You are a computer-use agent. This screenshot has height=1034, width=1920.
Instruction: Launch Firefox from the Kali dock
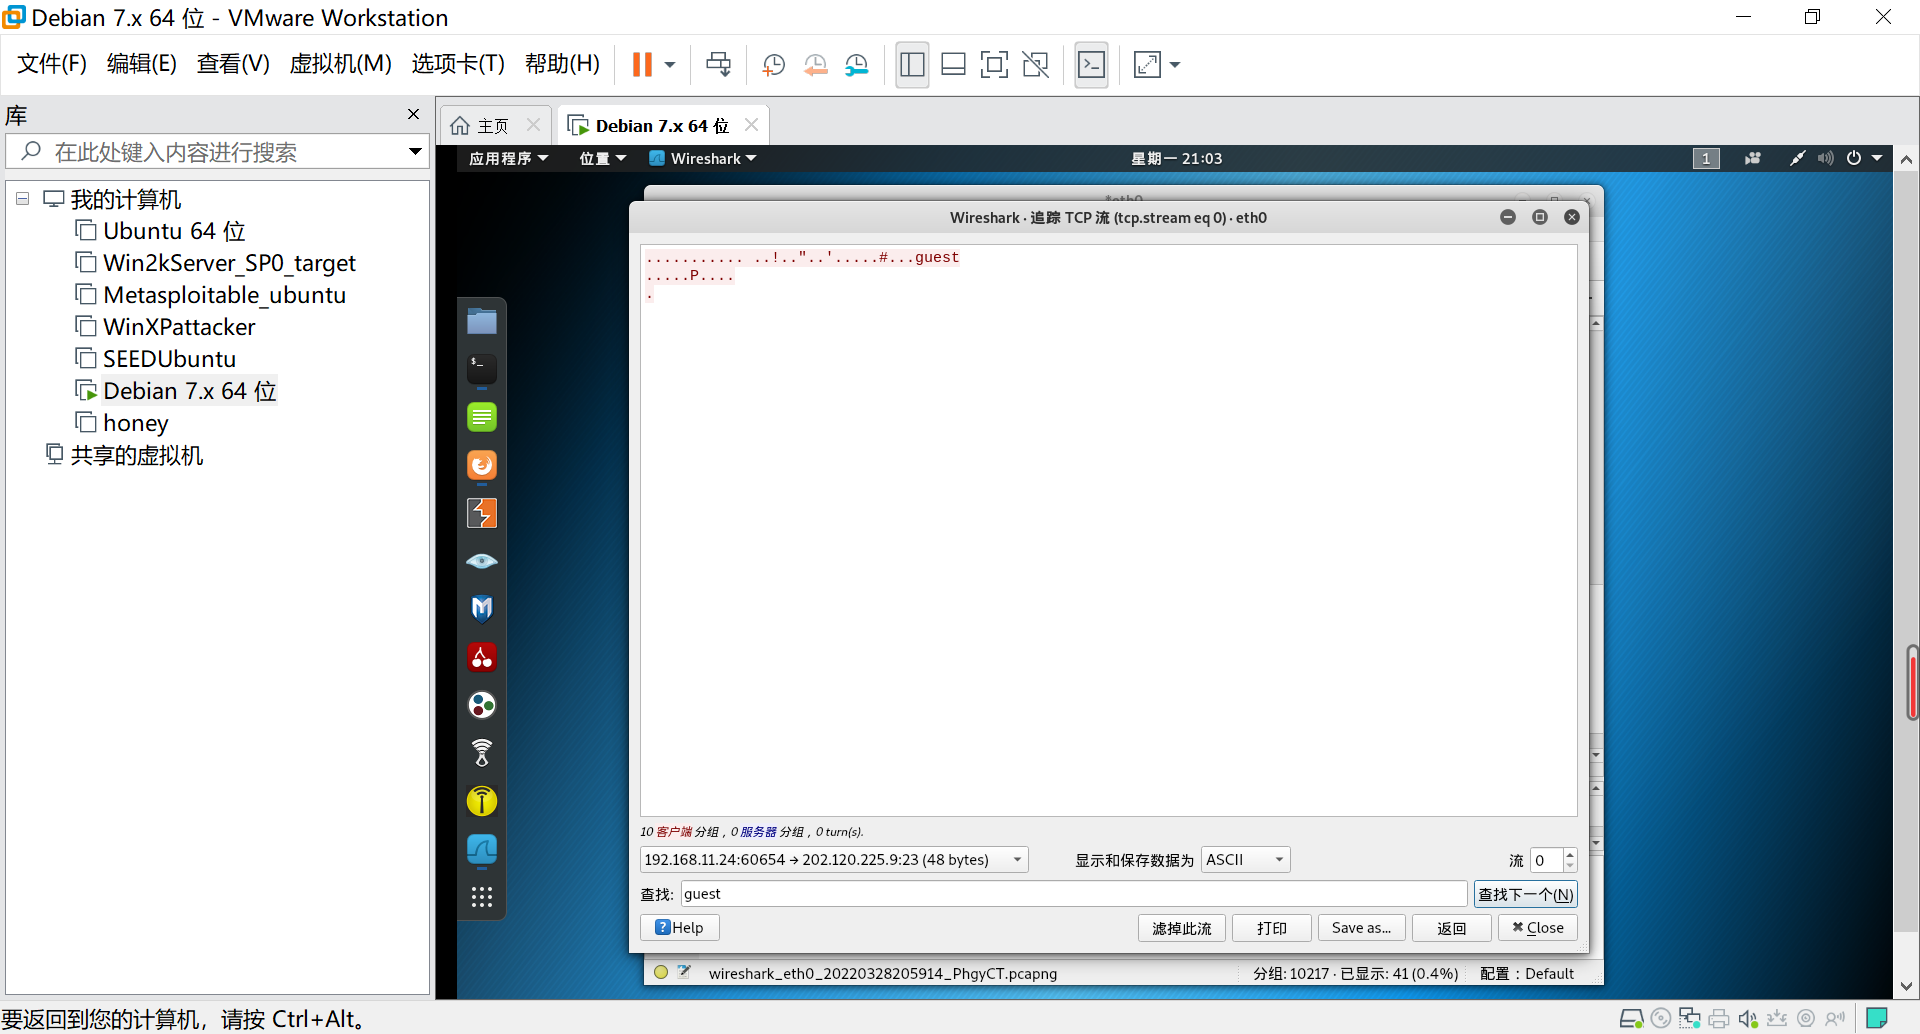[482, 465]
